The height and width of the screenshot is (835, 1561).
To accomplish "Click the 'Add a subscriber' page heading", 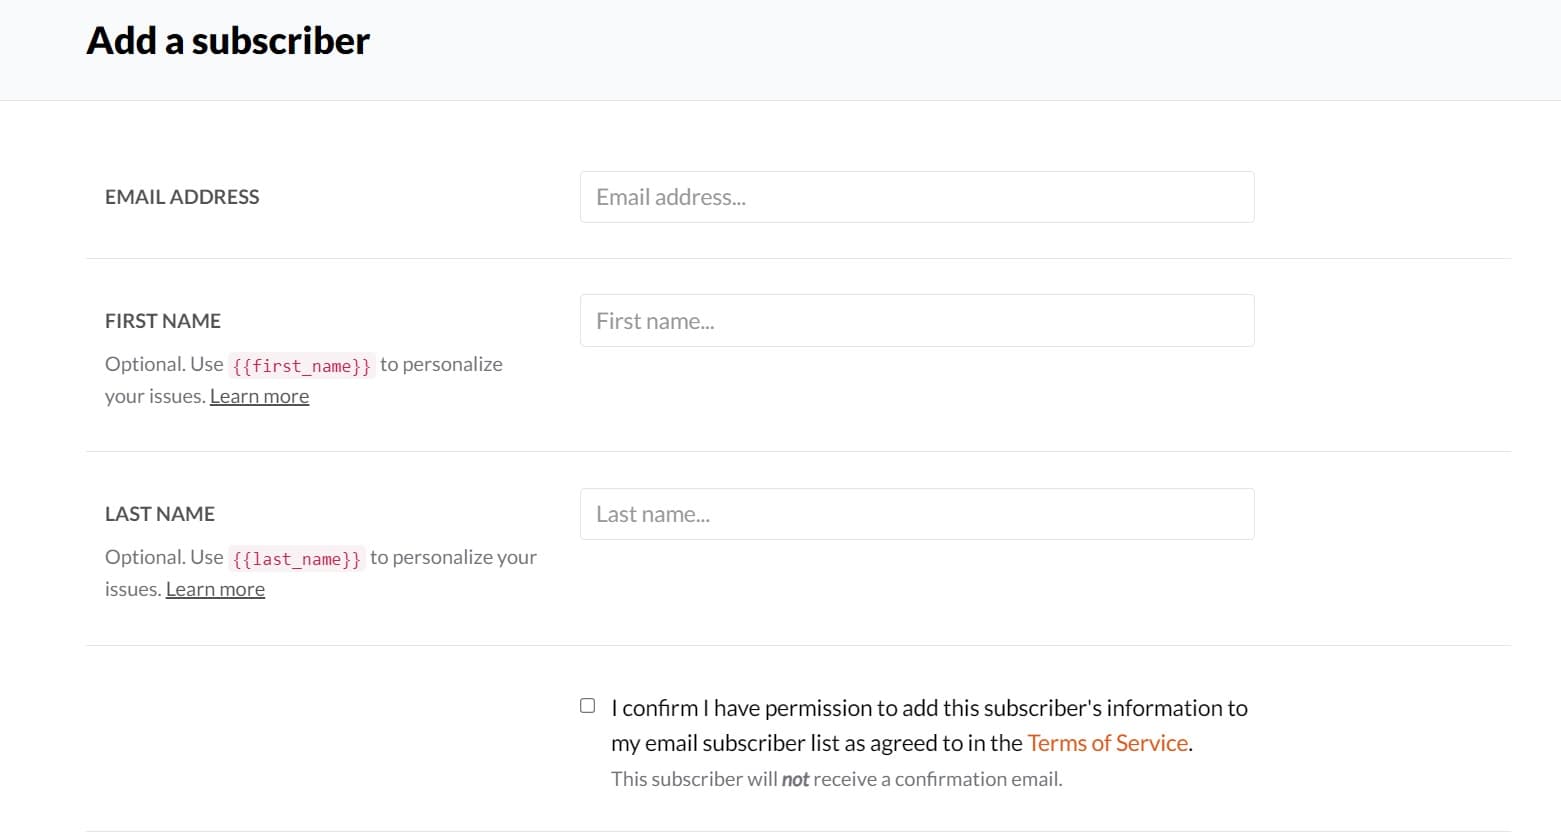I will coord(228,41).
